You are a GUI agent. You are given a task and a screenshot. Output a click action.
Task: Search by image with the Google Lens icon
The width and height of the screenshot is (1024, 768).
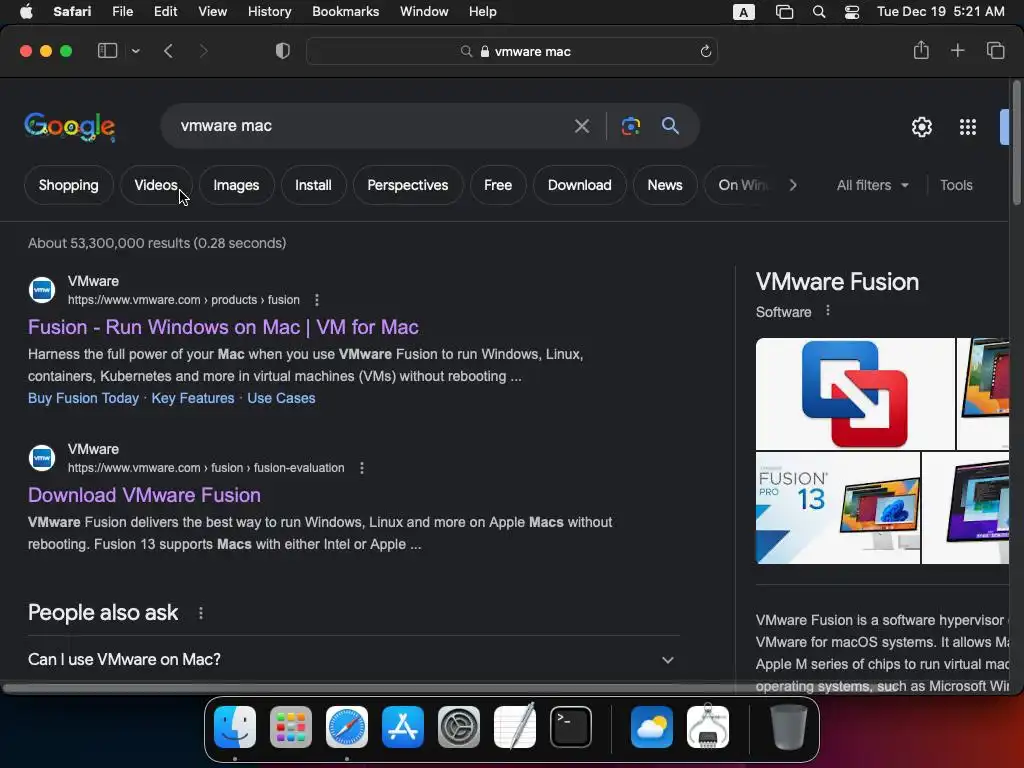[631, 126]
